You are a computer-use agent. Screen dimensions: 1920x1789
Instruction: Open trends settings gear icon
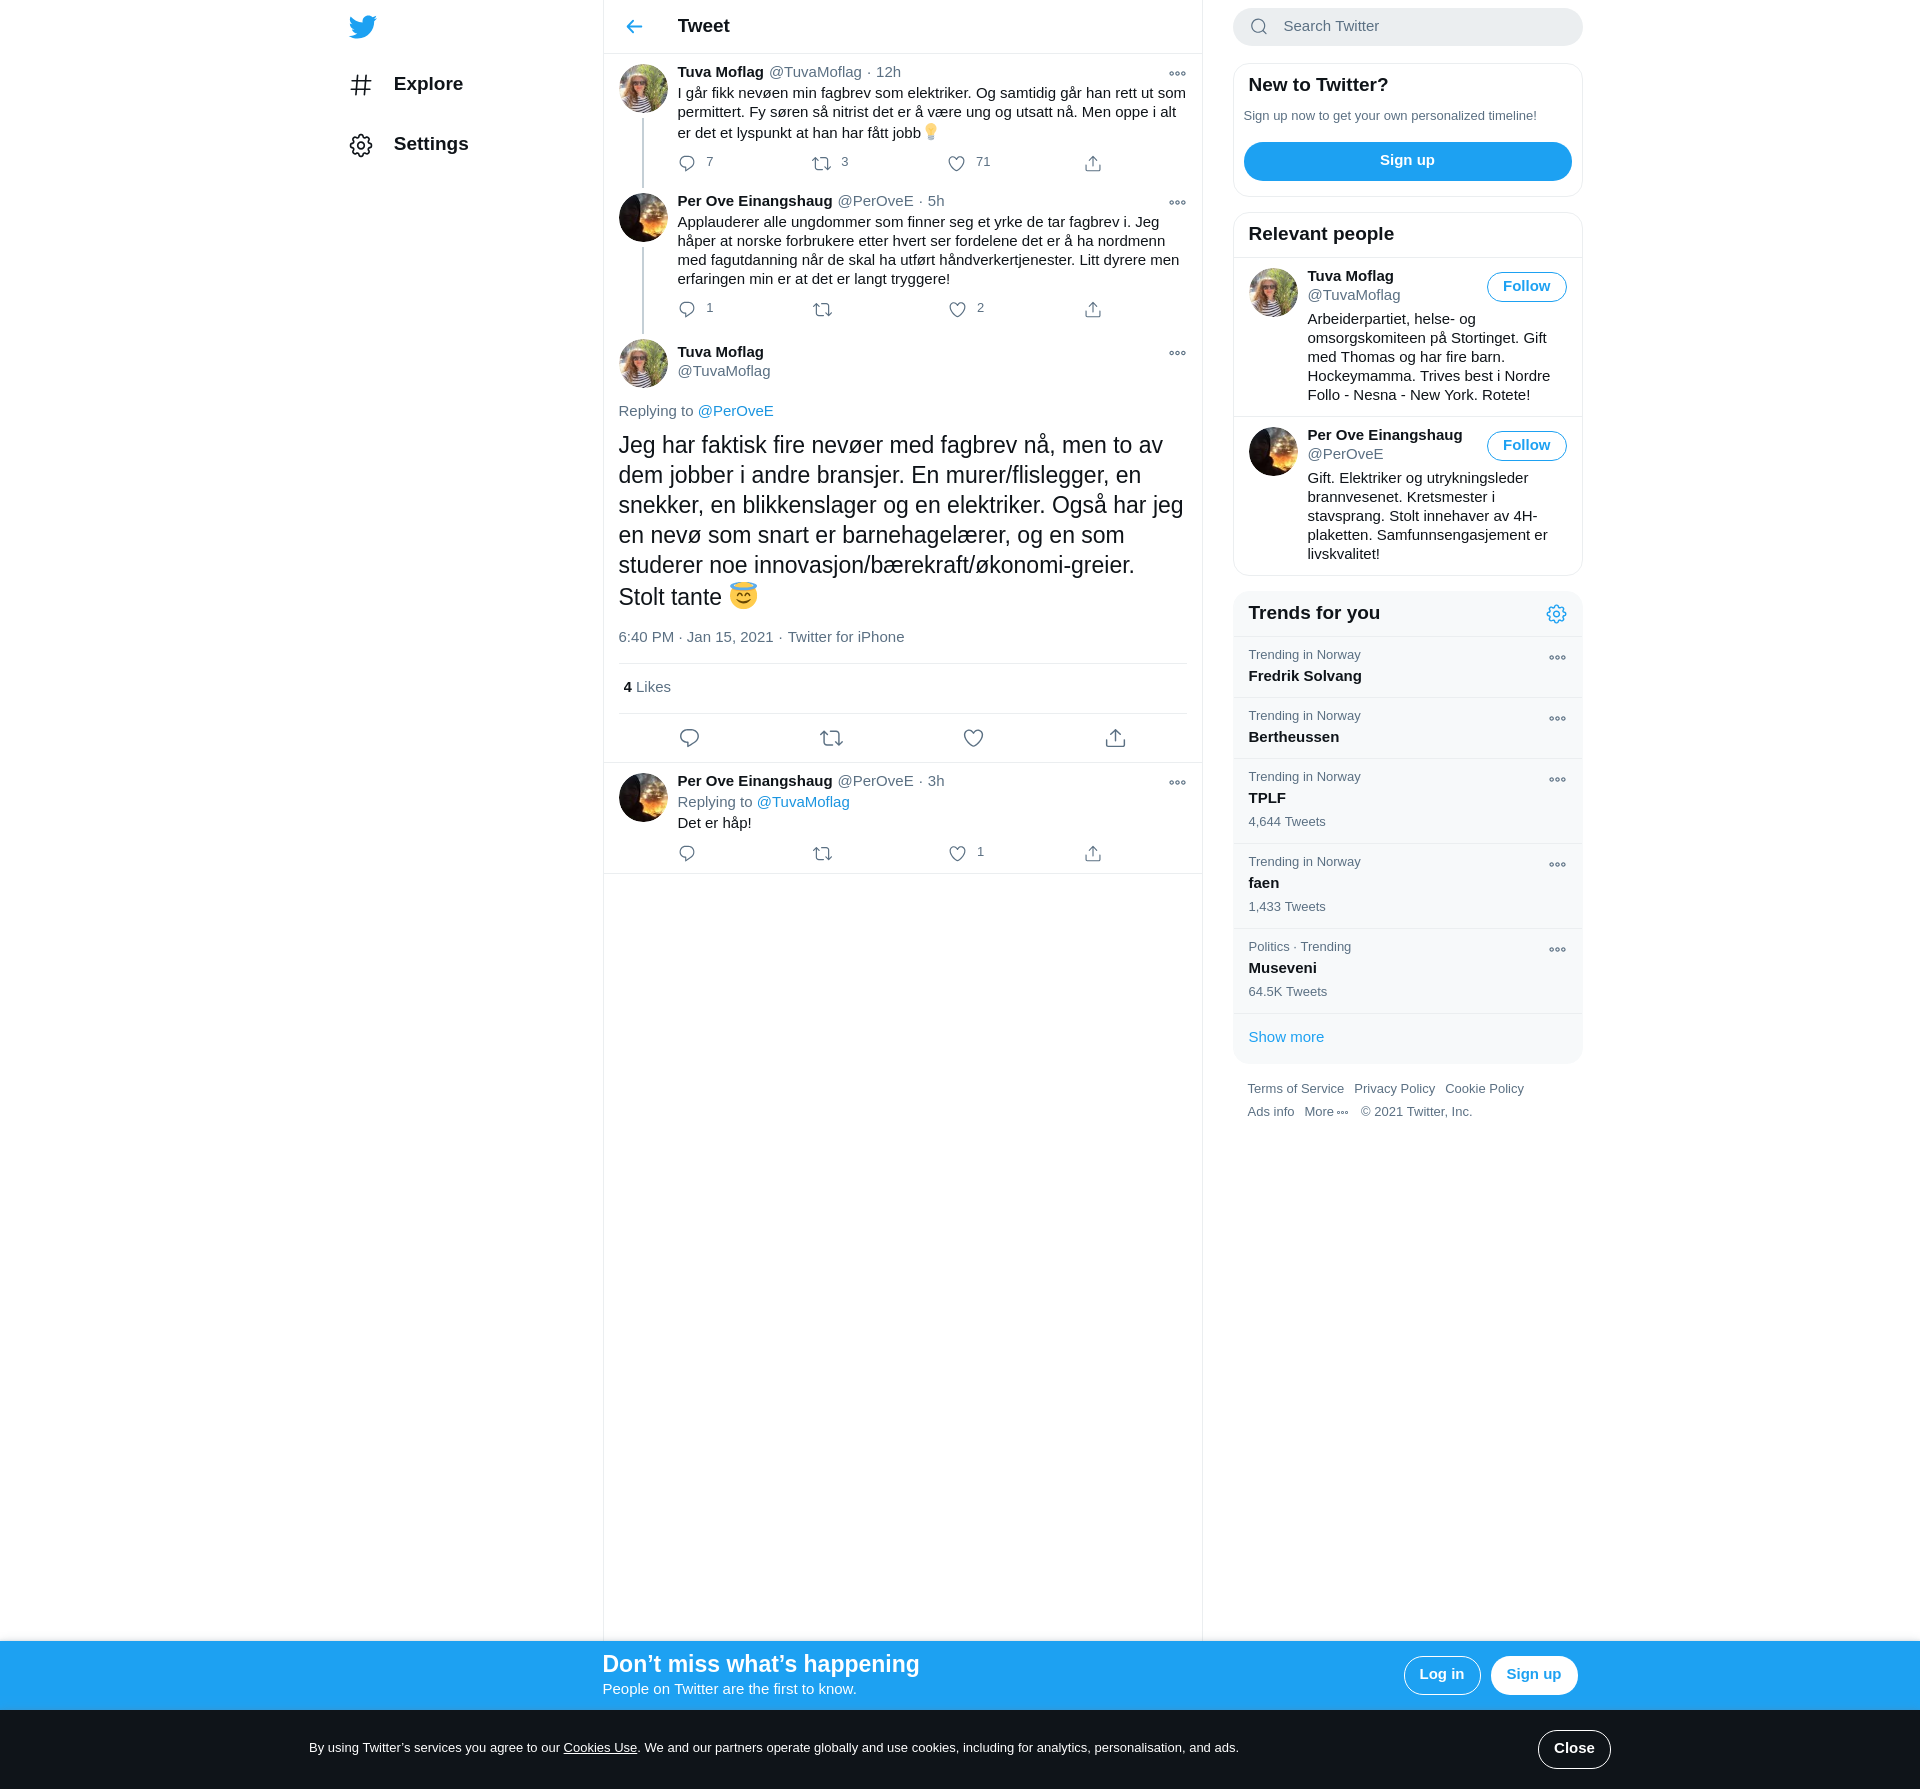1556,614
